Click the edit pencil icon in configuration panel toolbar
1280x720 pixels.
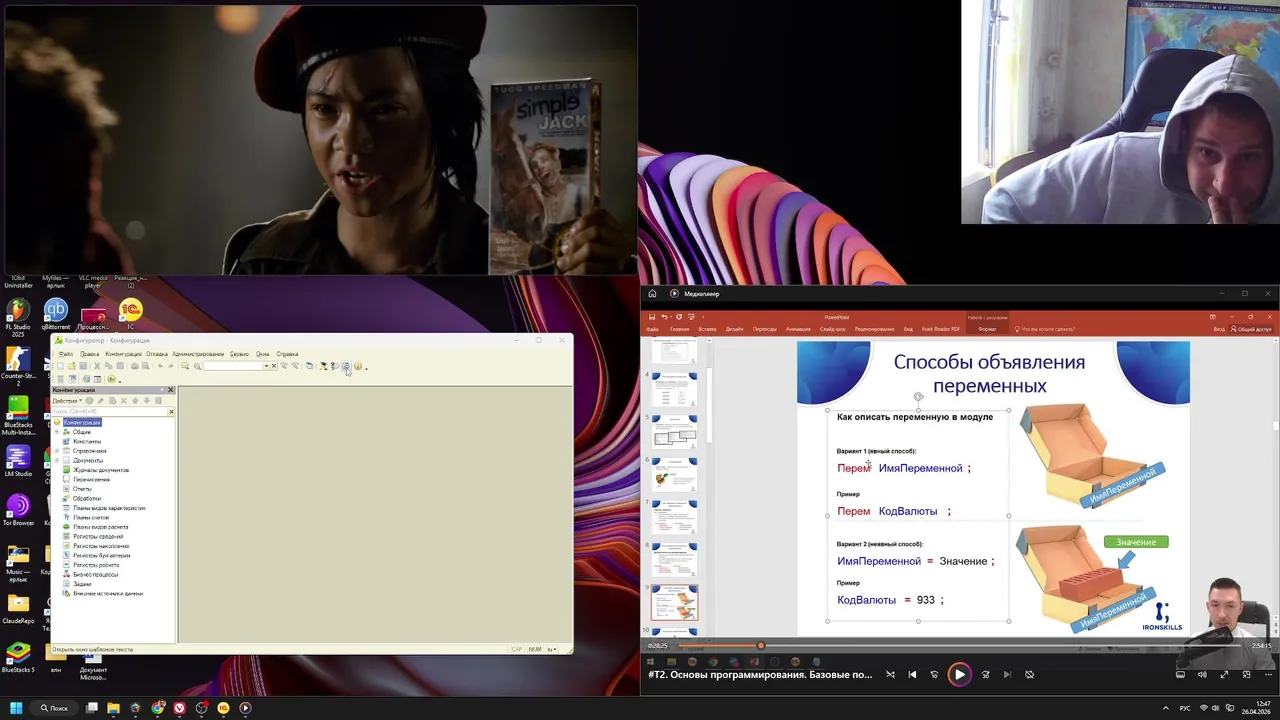[101, 401]
